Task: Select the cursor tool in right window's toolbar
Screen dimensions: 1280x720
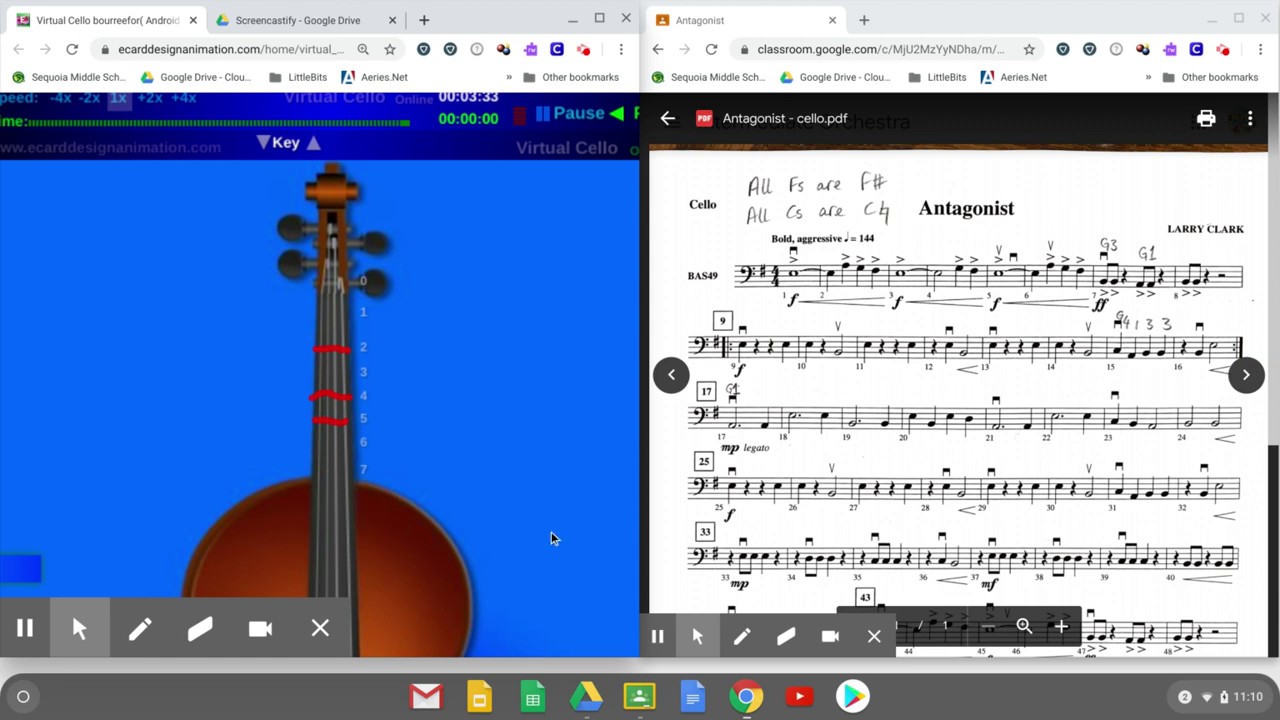Action: click(697, 636)
